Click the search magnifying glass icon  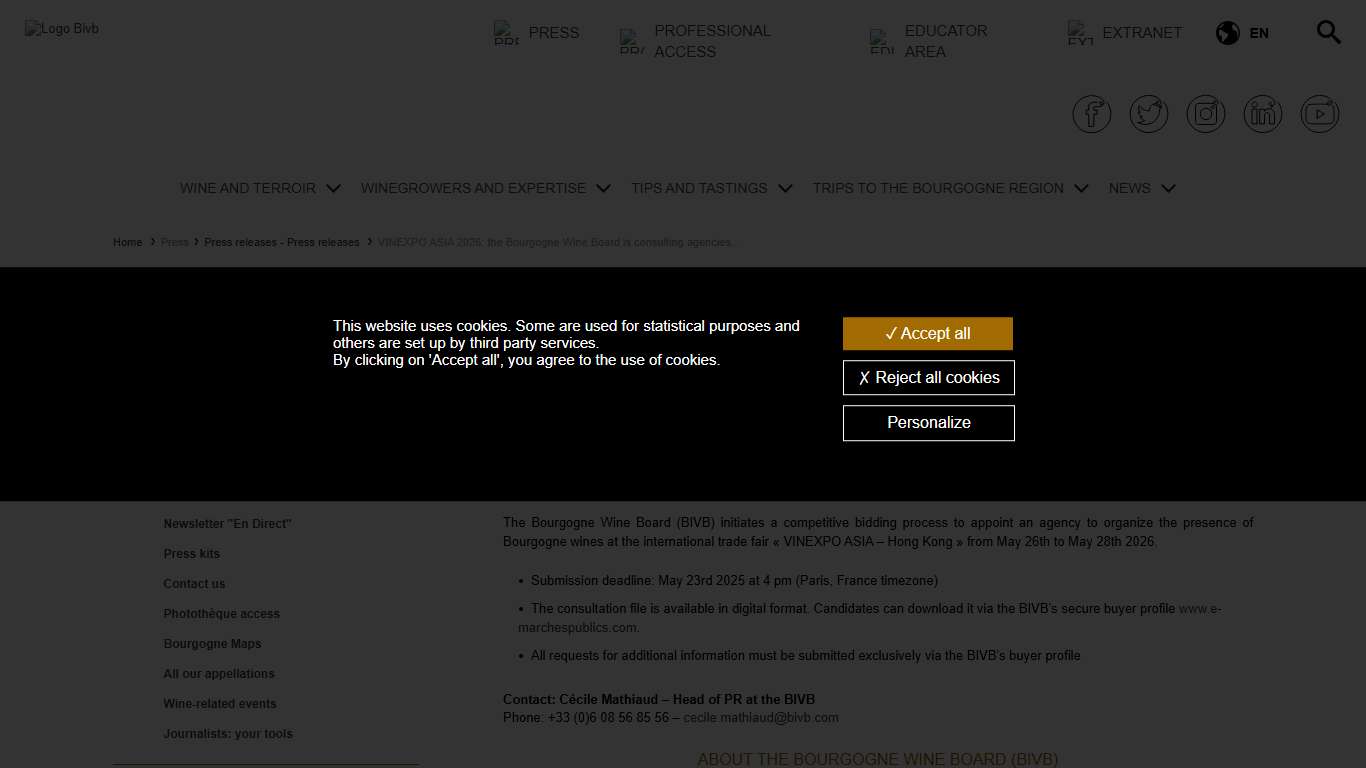[x=1328, y=33]
